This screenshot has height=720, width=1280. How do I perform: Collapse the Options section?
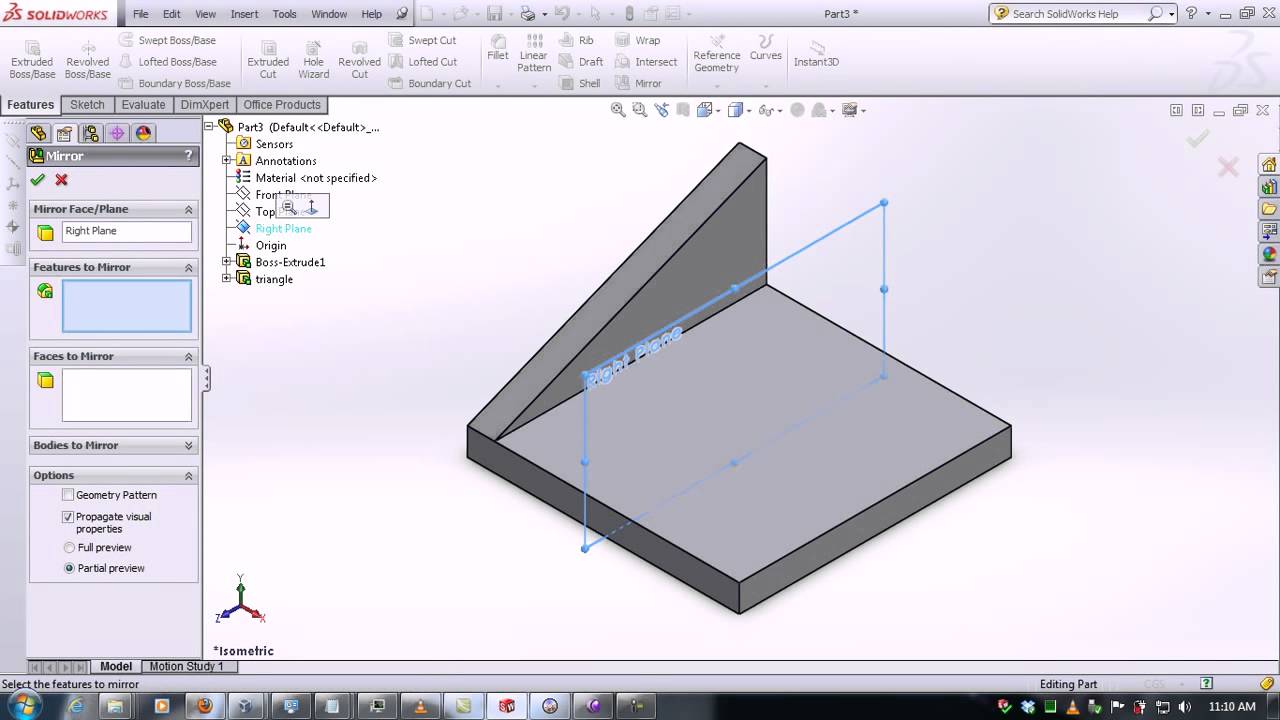click(188, 475)
